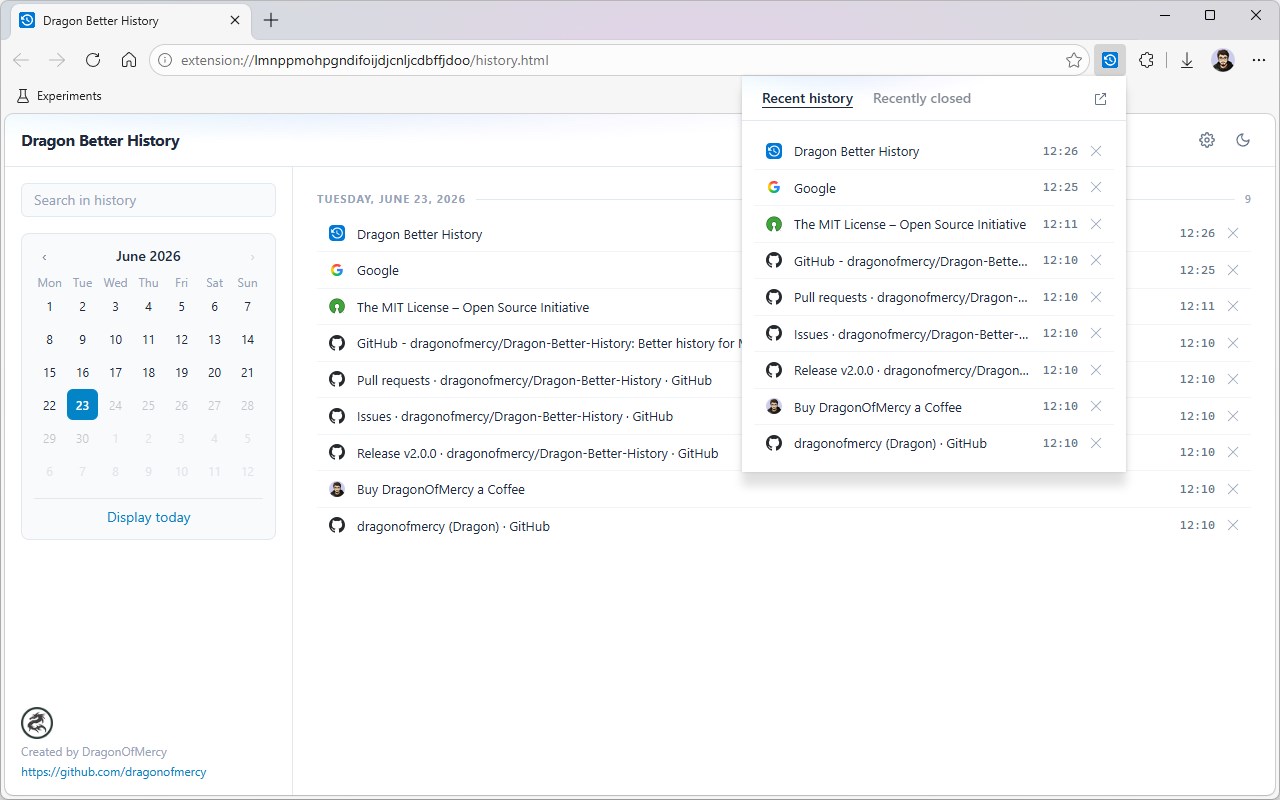The height and width of the screenshot is (800, 1280).
Task: Pick June 10 on the calendar
Action: pos(115,340)
